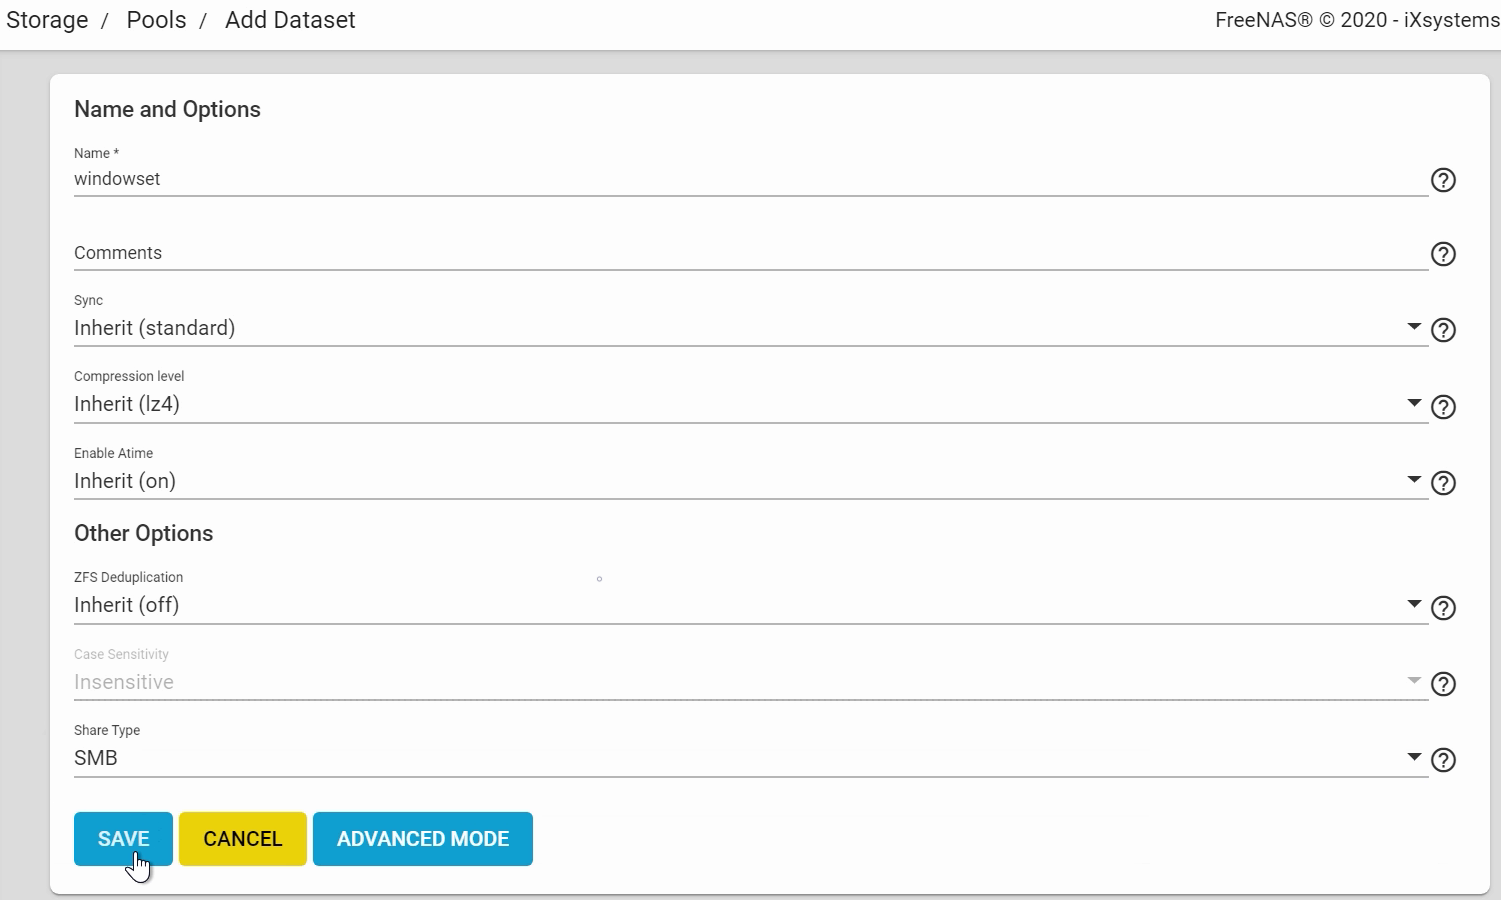Image resolution: width=1501 pixels, height=900 pixels.
Task: Cancel adding the dataset
Action: pyautogui.click(x=243, y=839)
